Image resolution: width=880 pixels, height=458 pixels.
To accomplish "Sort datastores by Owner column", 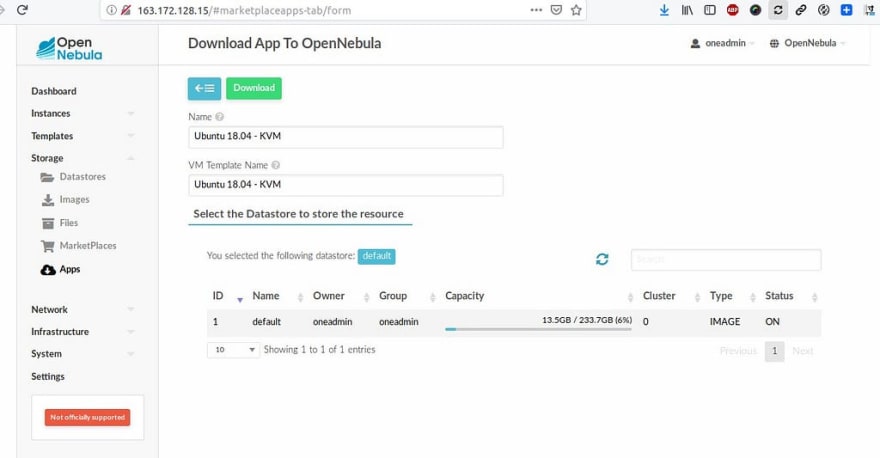I will [341, 296].
